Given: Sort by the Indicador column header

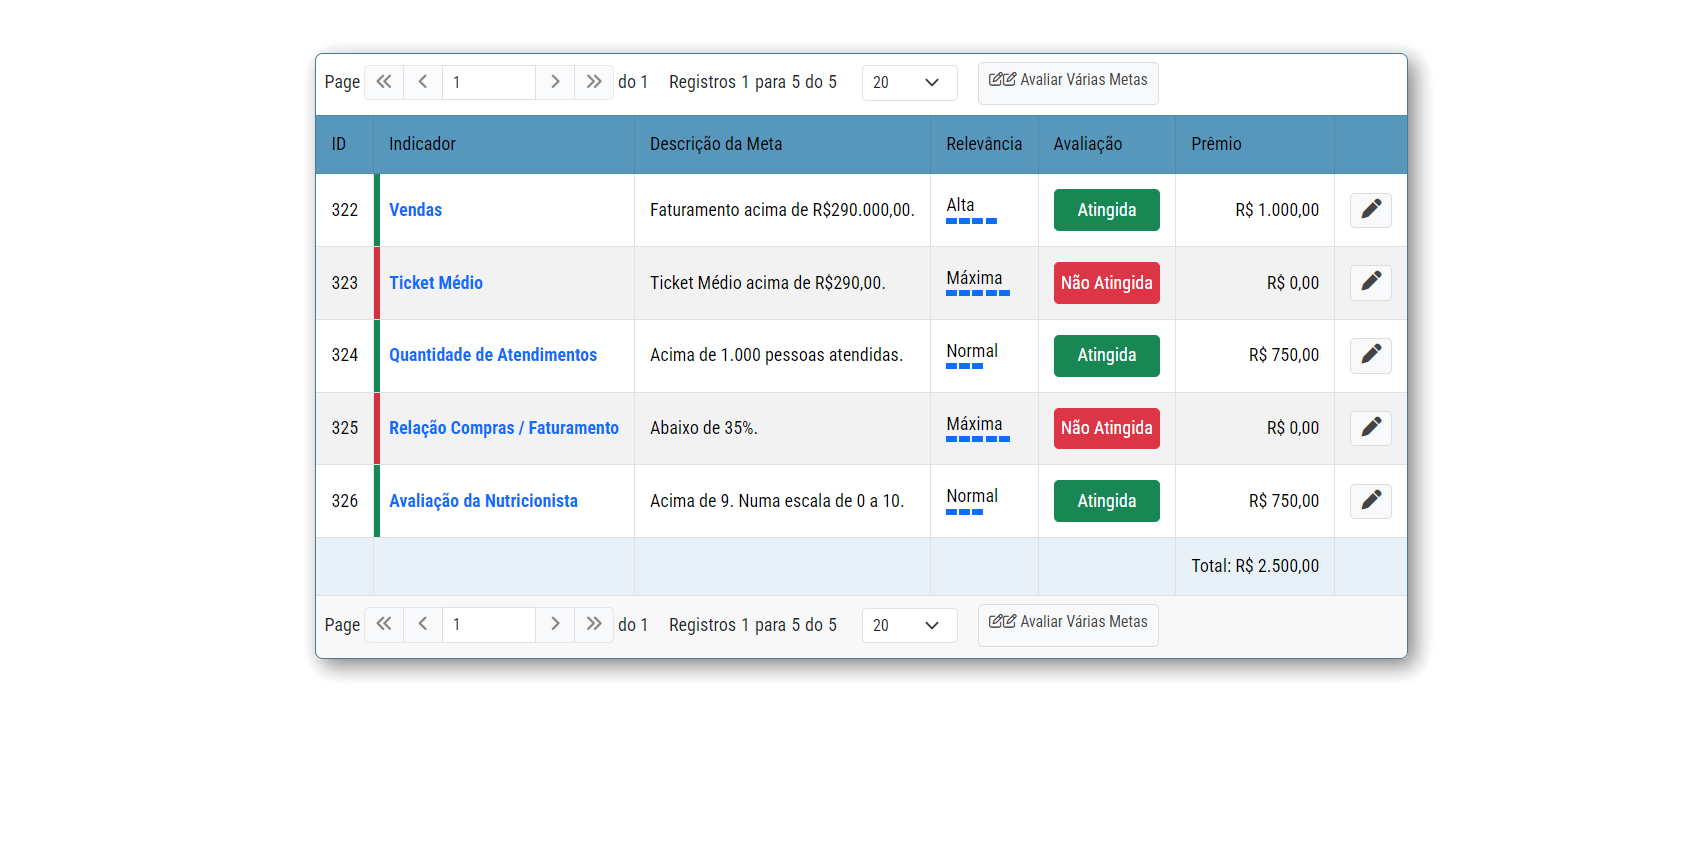Looking at the screenshot, I should (x=422, y=144).
